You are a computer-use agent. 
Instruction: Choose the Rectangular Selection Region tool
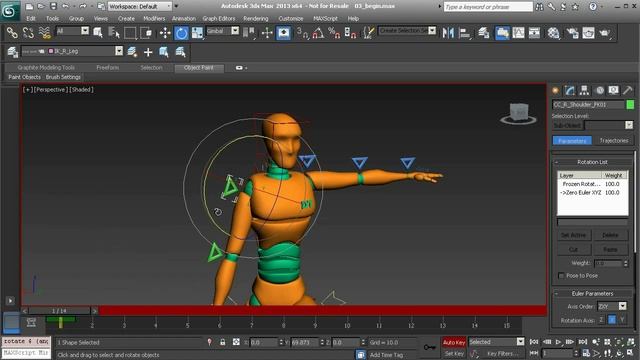[x=130, y=32]
